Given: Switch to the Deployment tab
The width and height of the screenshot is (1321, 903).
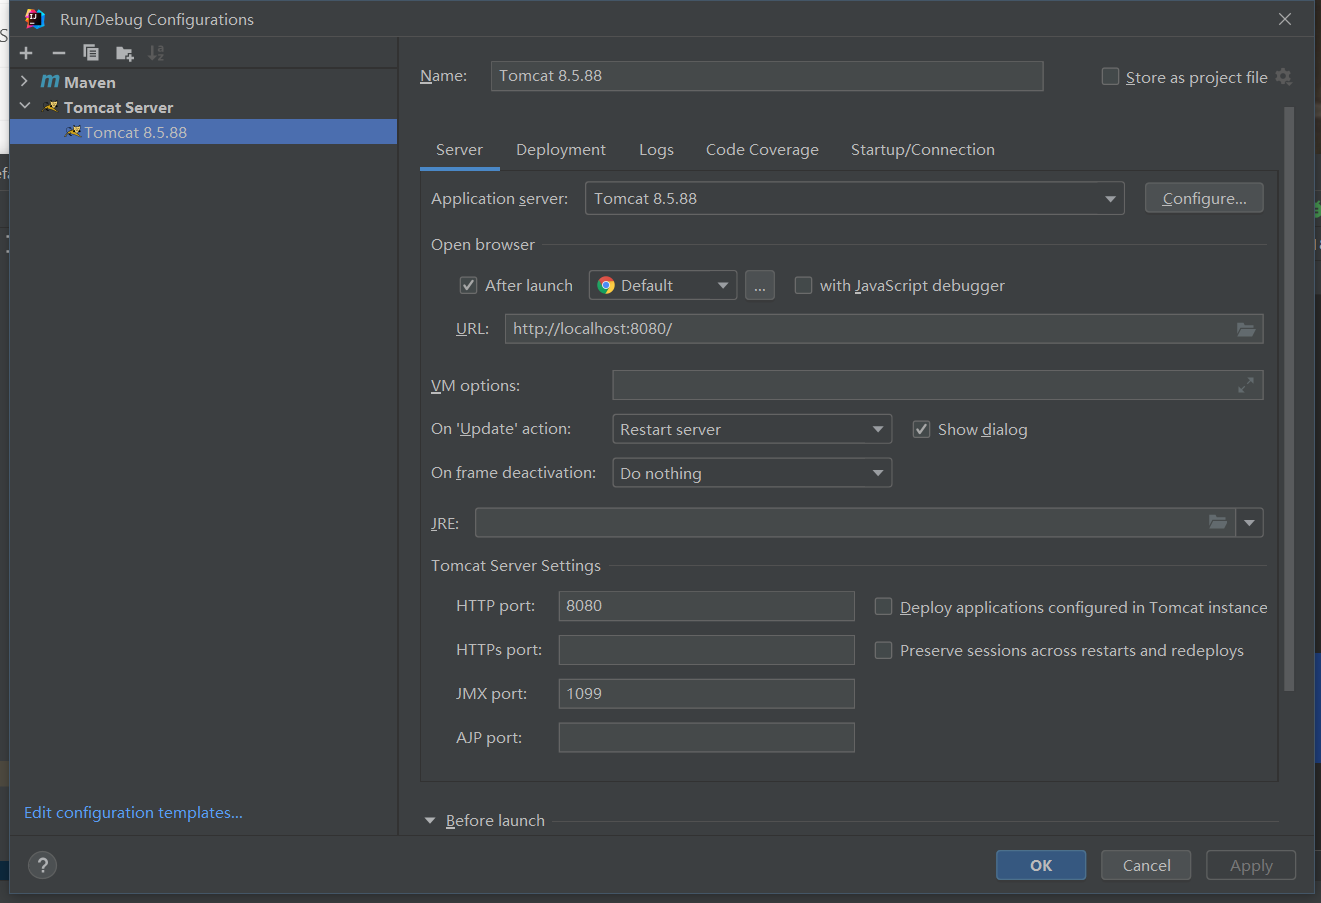Looking at the screenshot, I should coord(561,149).
